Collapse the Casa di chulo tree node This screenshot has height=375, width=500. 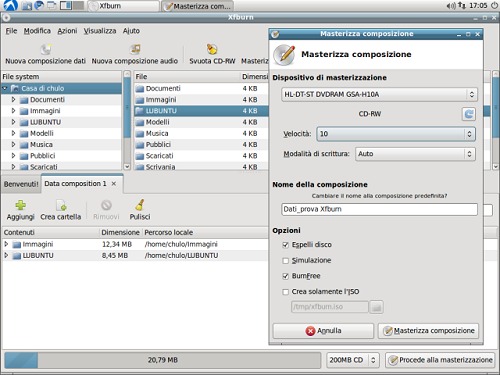coord(5,88)
